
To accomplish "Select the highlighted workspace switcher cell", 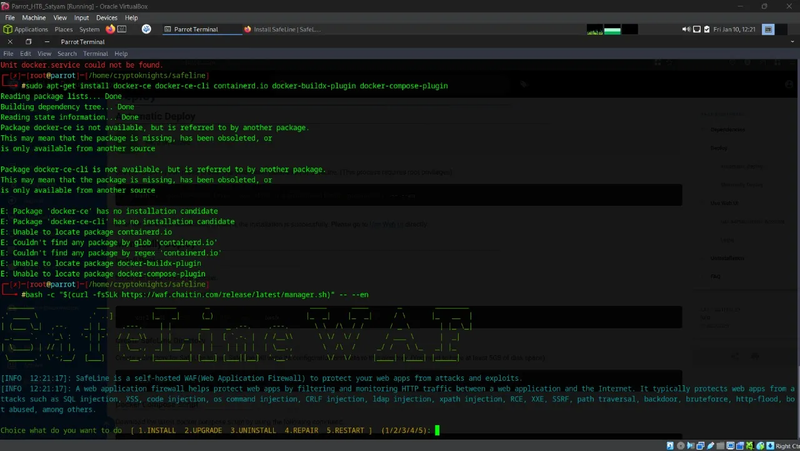I will point(768,30).
